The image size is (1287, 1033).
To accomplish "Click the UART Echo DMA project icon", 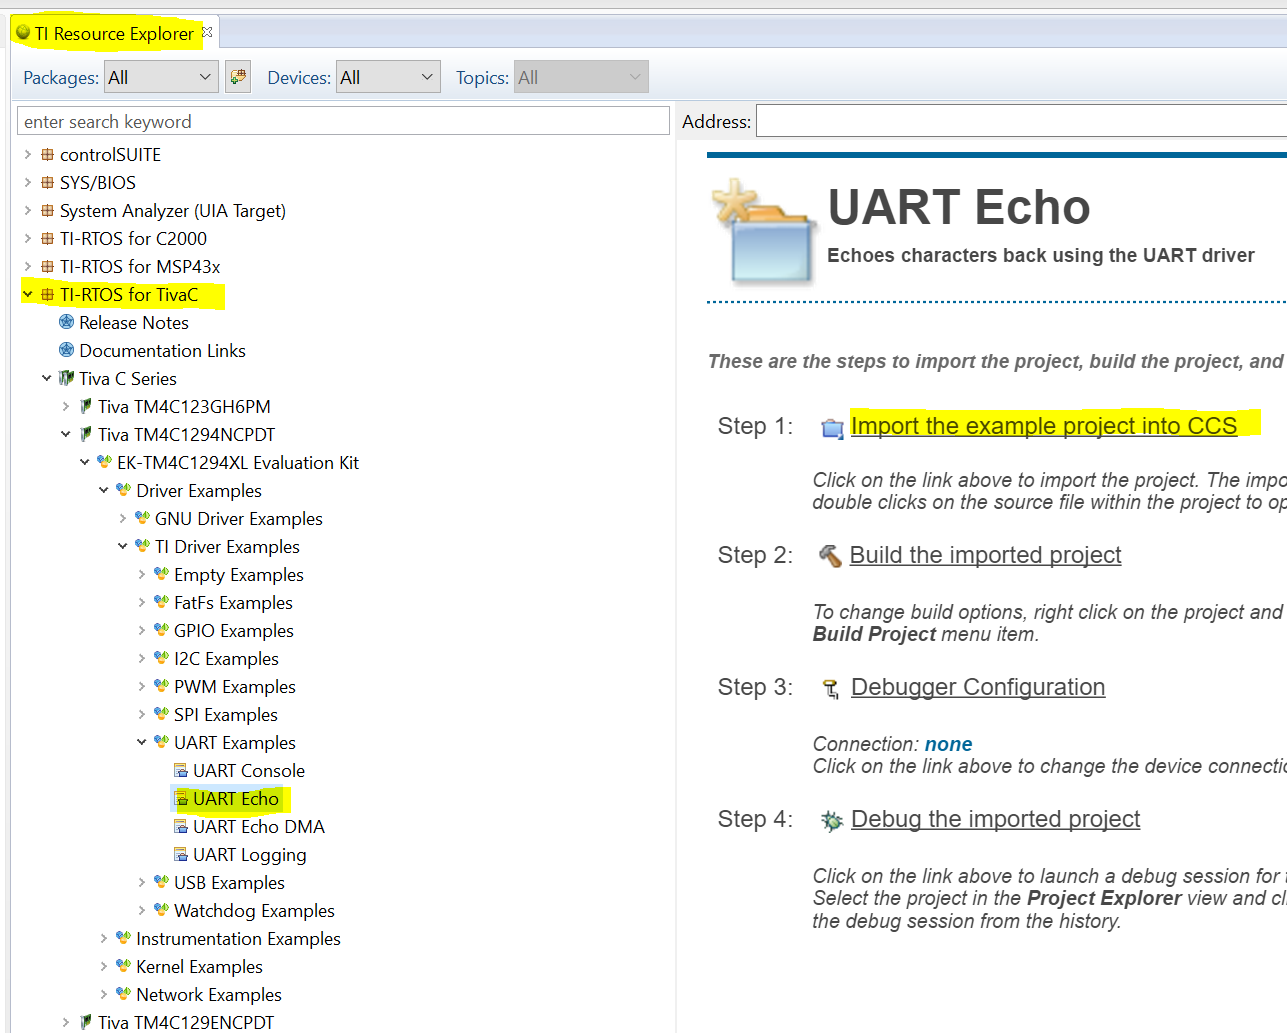I will coord(181,826).
